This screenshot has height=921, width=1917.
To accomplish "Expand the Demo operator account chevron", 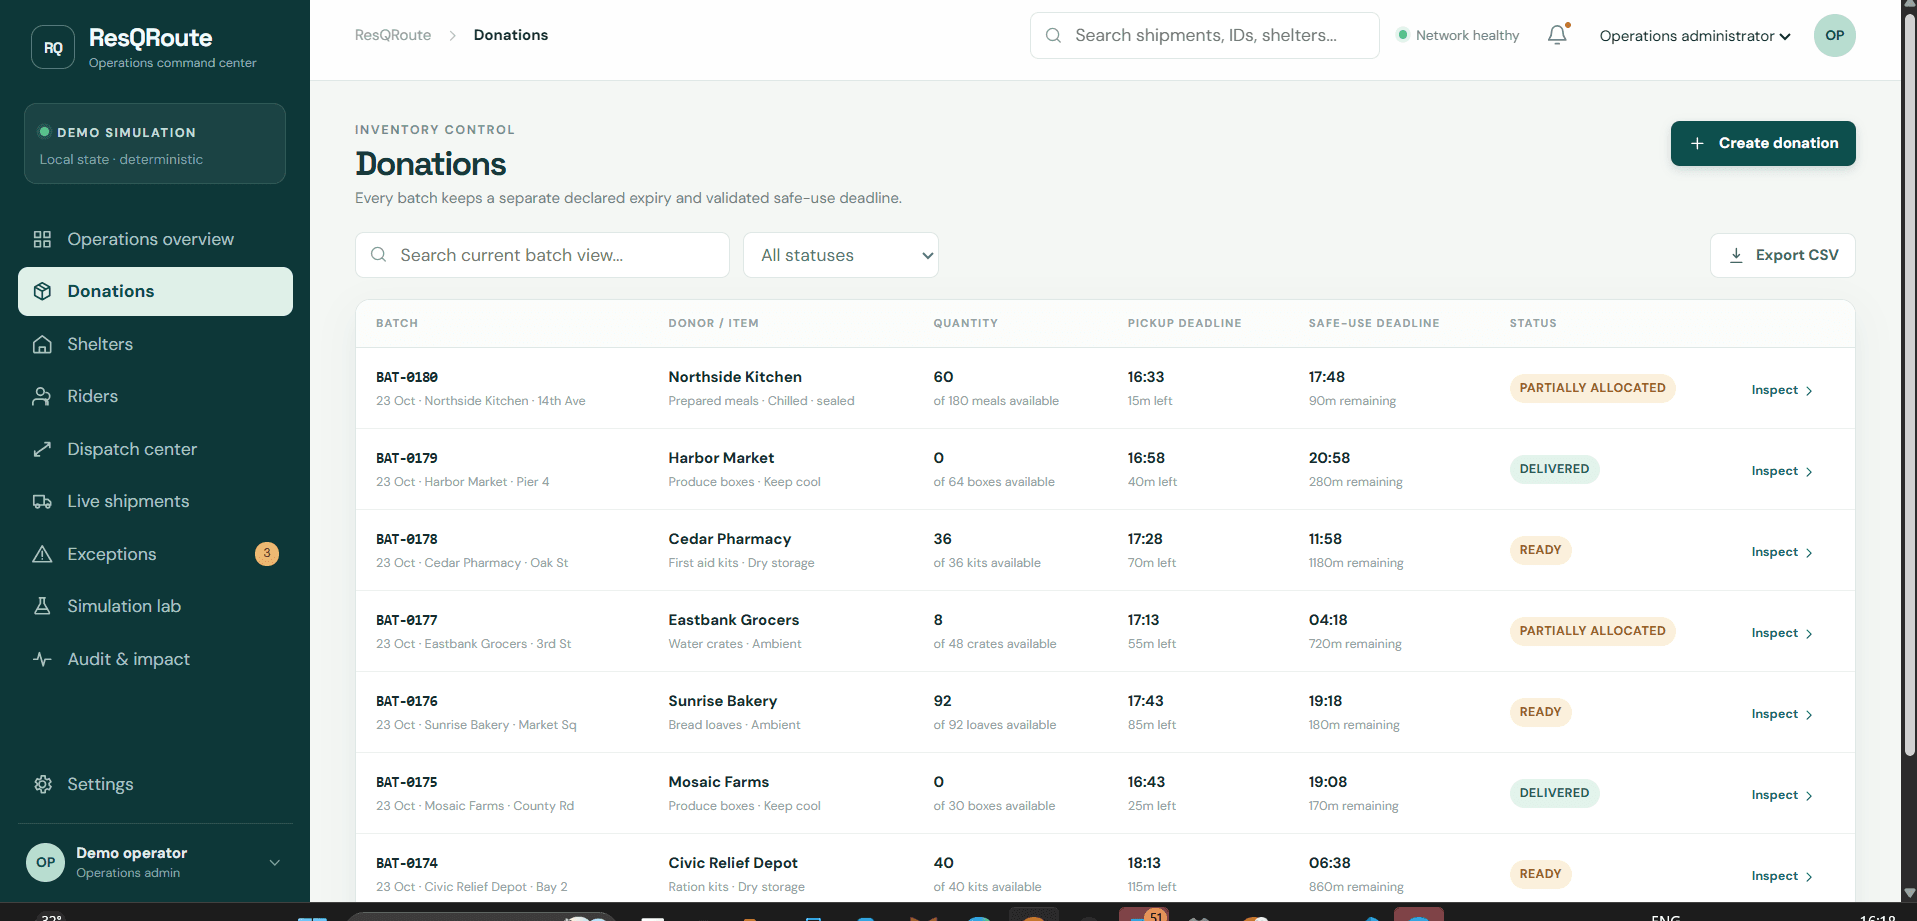I will (275, 862).
